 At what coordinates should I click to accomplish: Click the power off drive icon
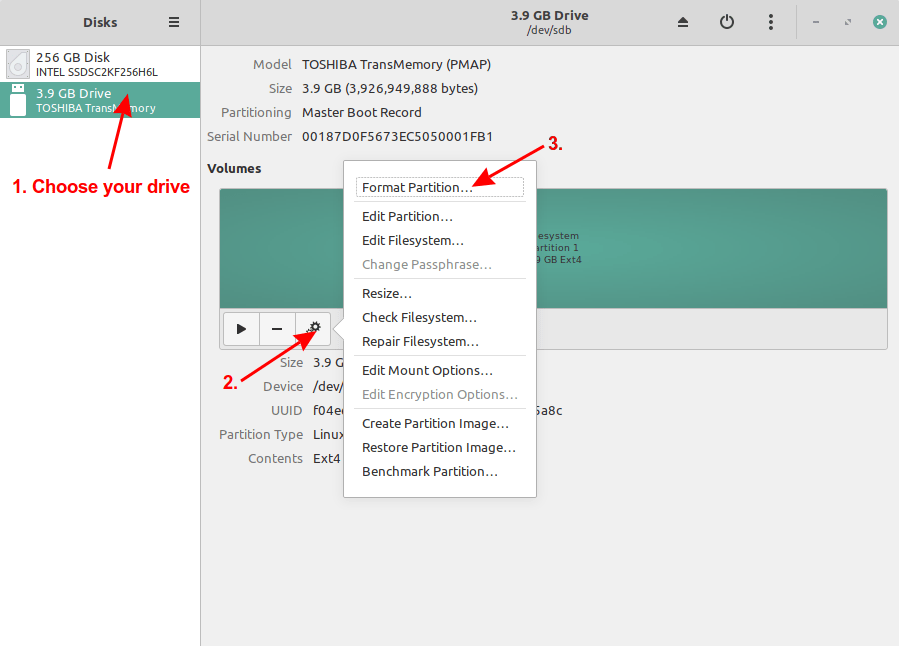727,21
